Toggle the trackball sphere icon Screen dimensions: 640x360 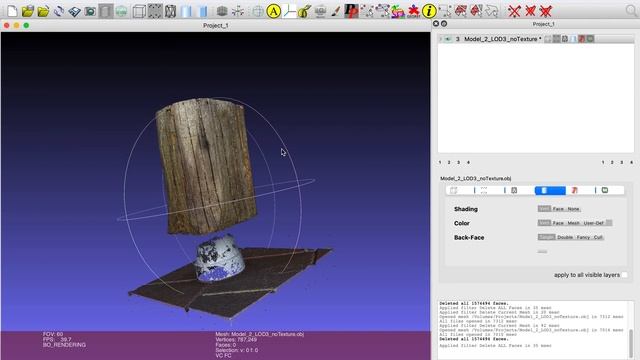257,11
